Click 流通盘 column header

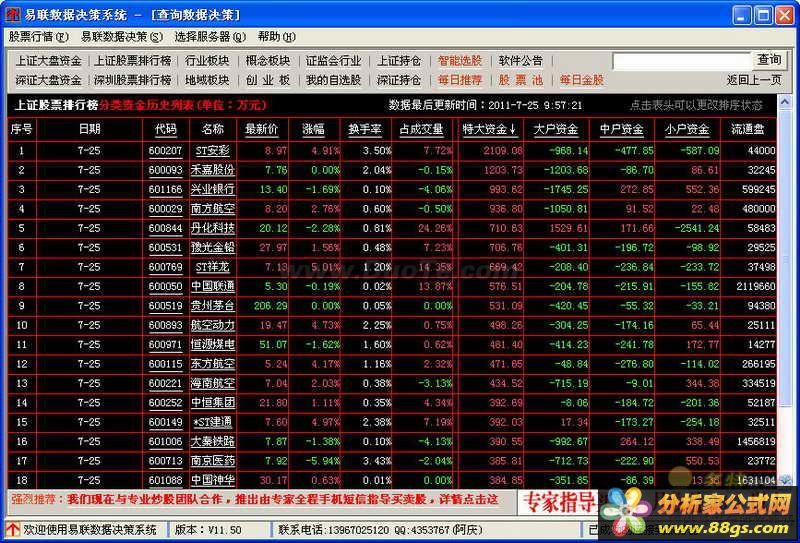pyautogui.click(x=747, y=129)
